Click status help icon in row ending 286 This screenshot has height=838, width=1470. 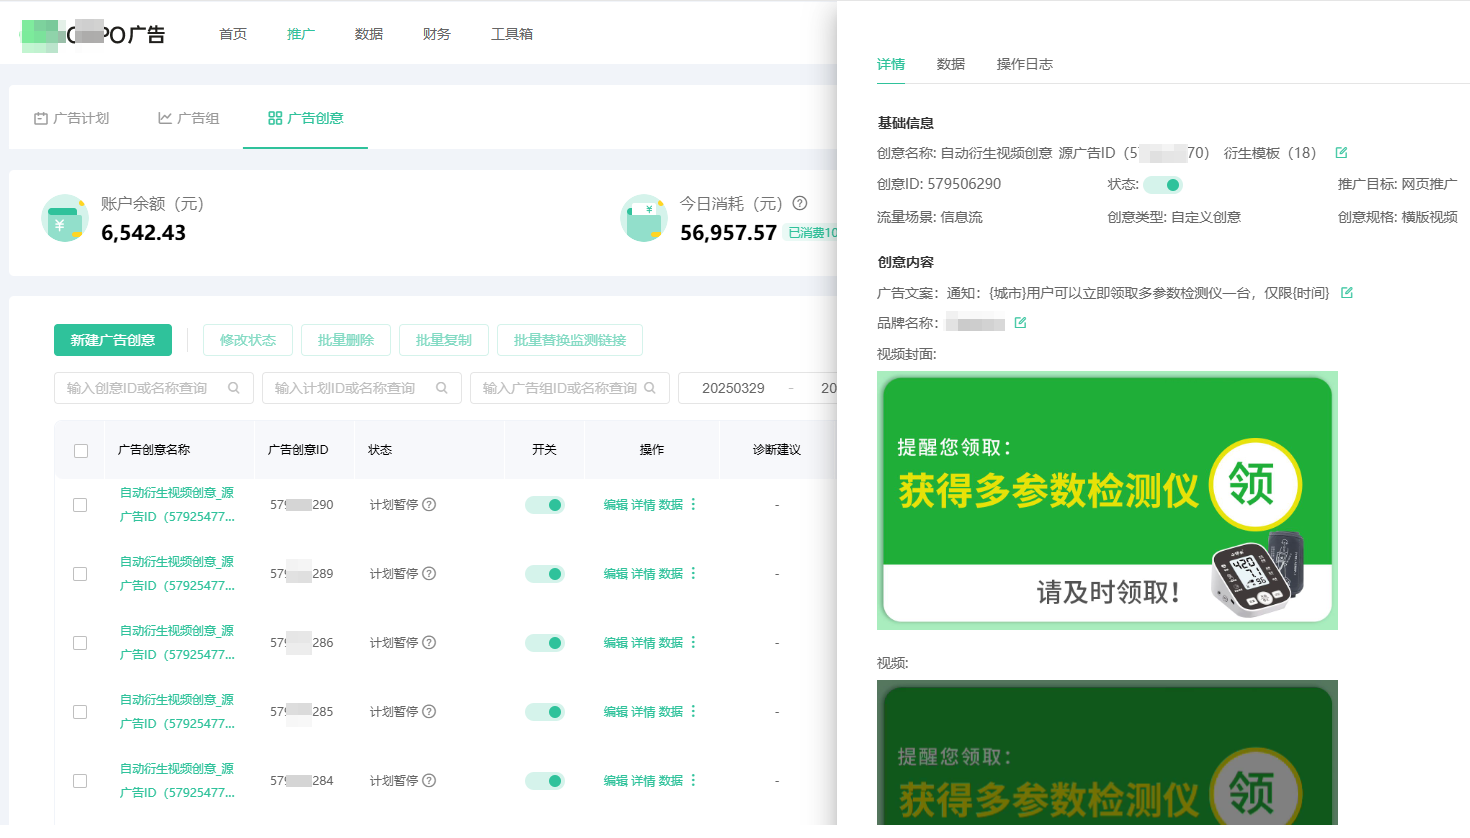tap(429, 643)
